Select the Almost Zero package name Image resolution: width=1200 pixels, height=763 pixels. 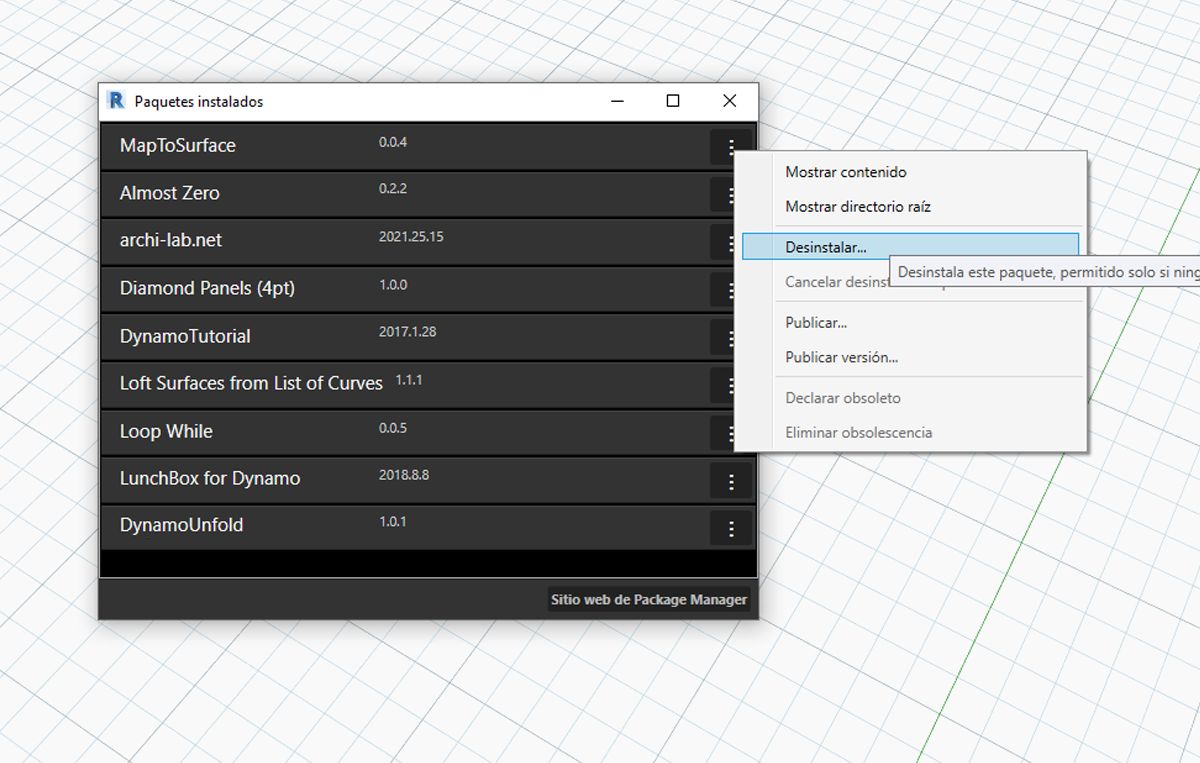[170, 193]
